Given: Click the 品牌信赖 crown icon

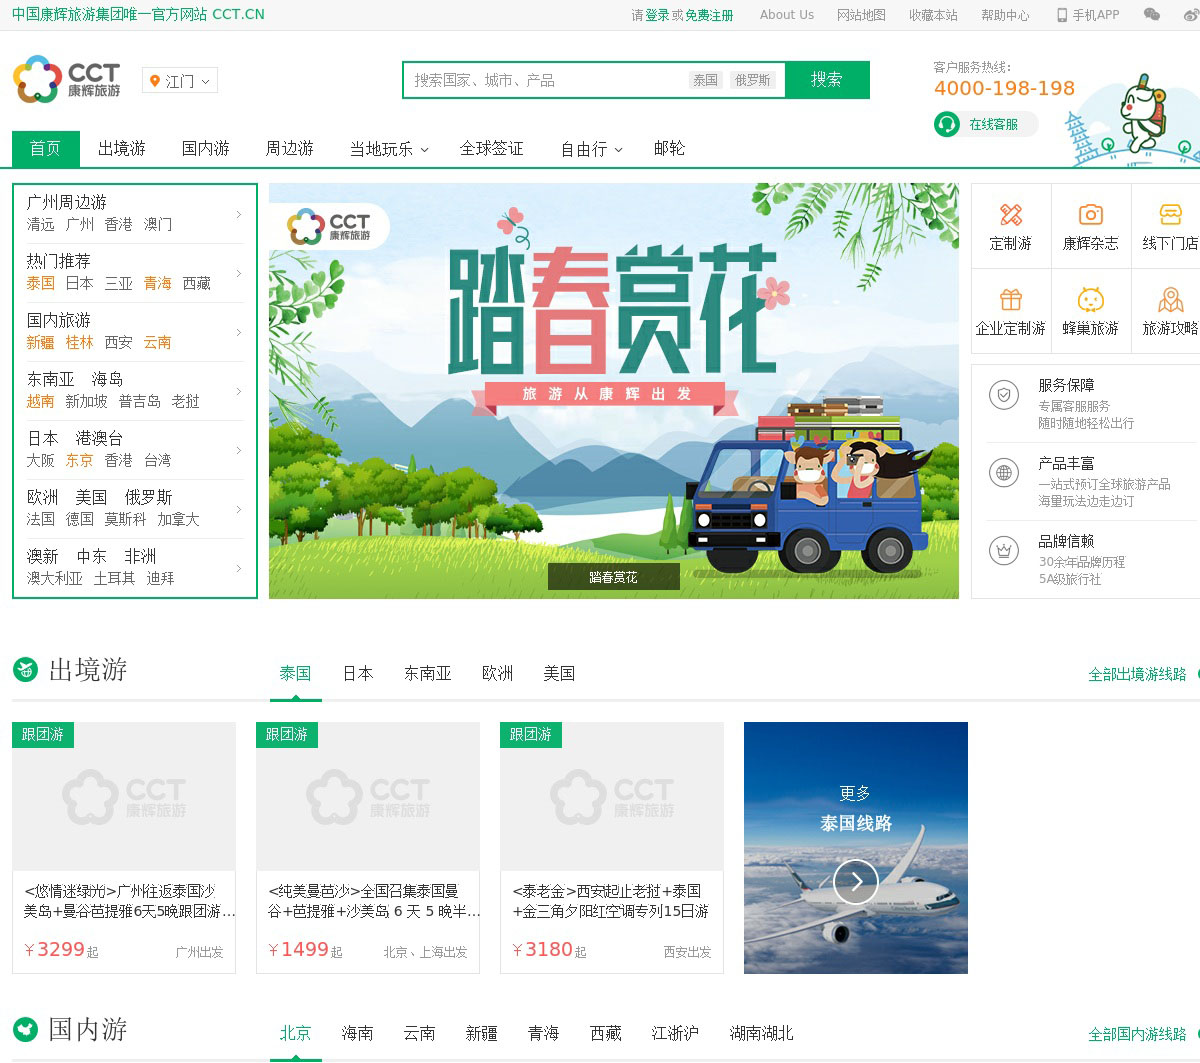Looking at the screenshot, I should click(x=1004, y=550).
